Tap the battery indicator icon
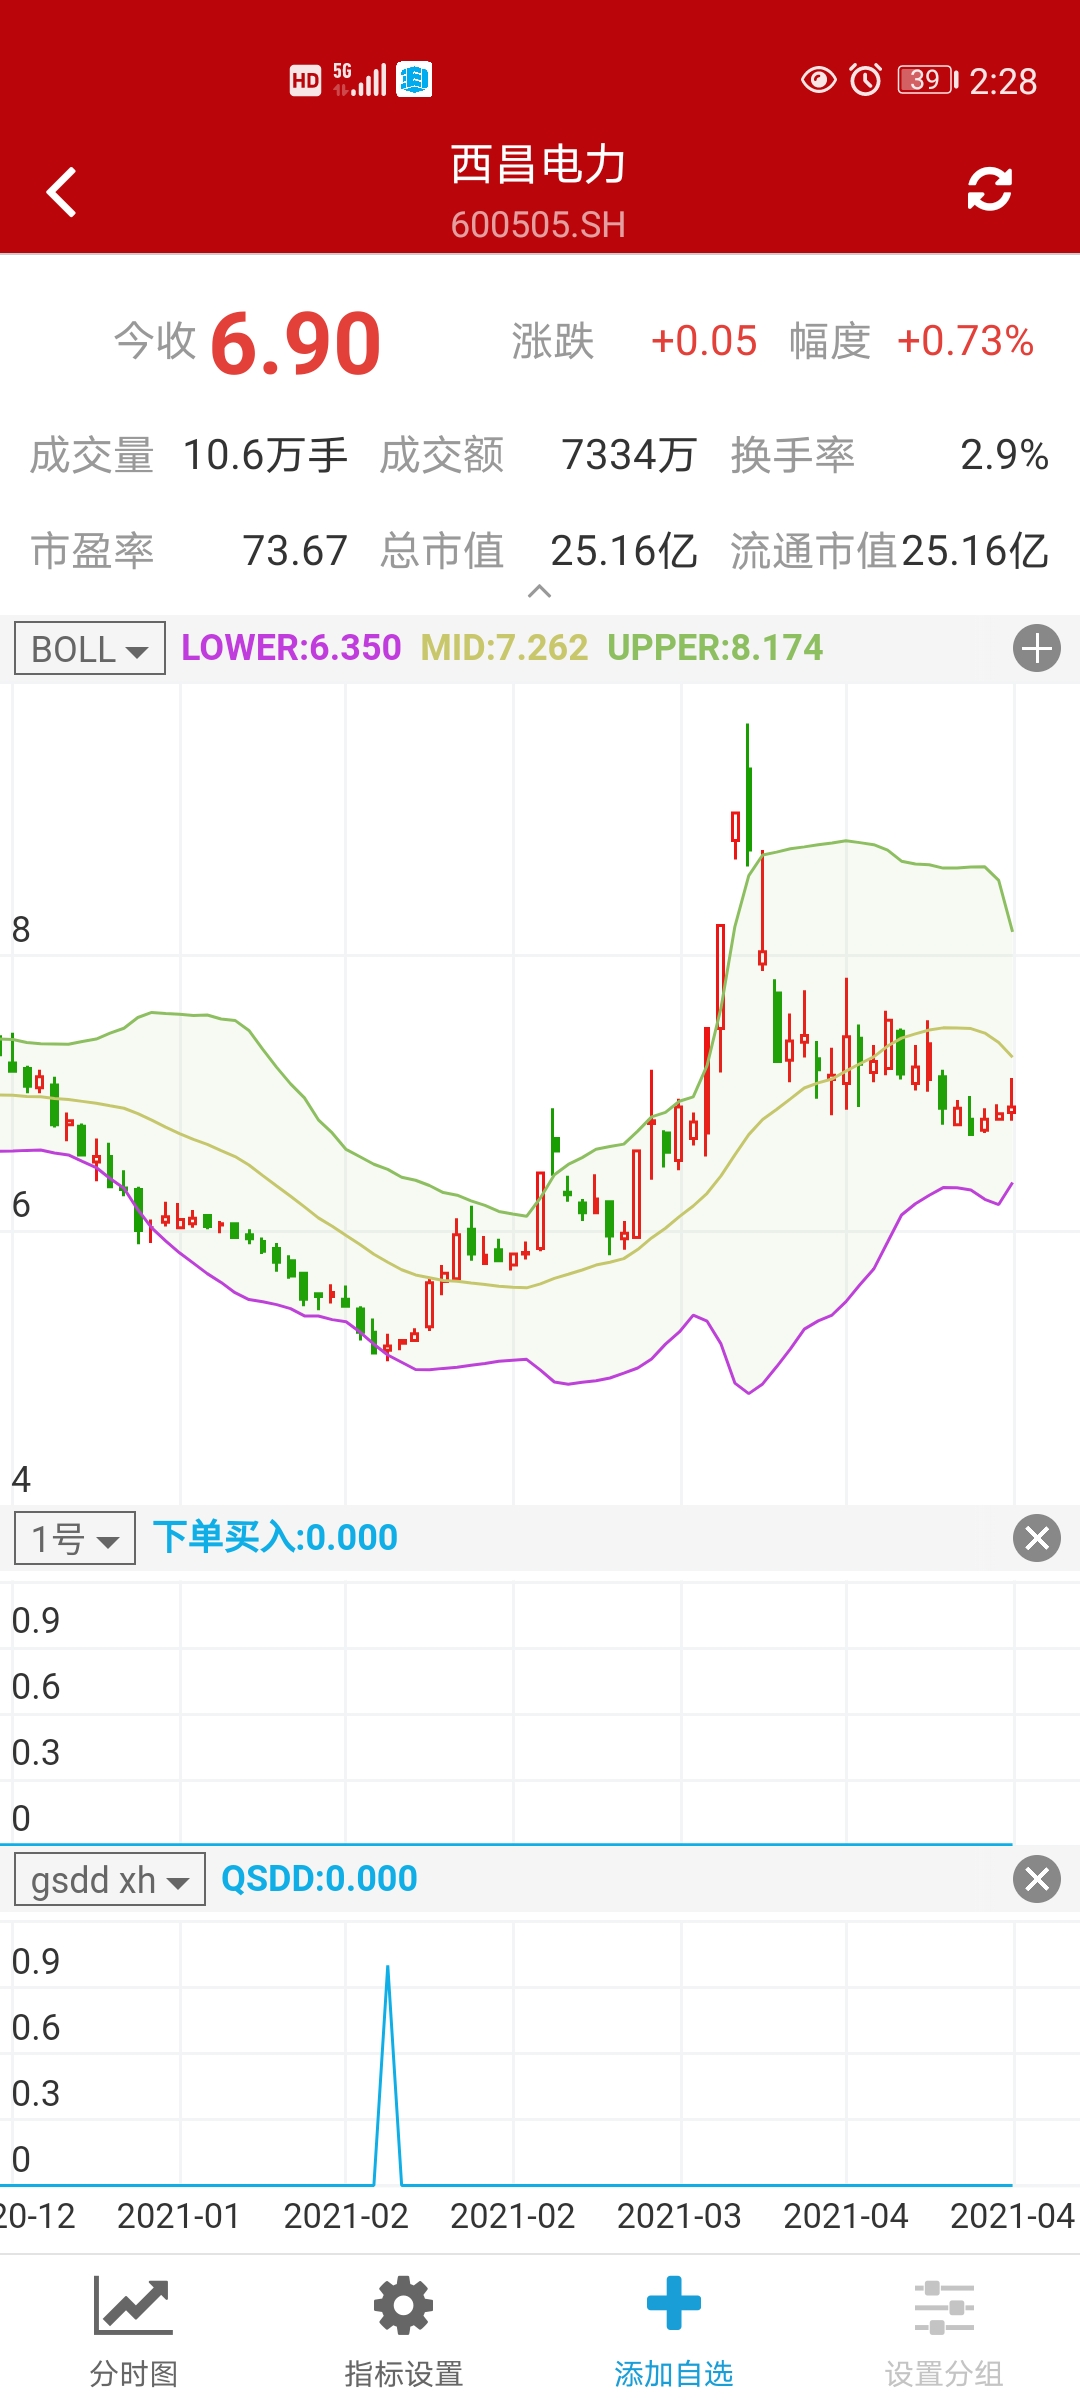This screenshot has height=2400, width=1080. (x=927, y=80)
